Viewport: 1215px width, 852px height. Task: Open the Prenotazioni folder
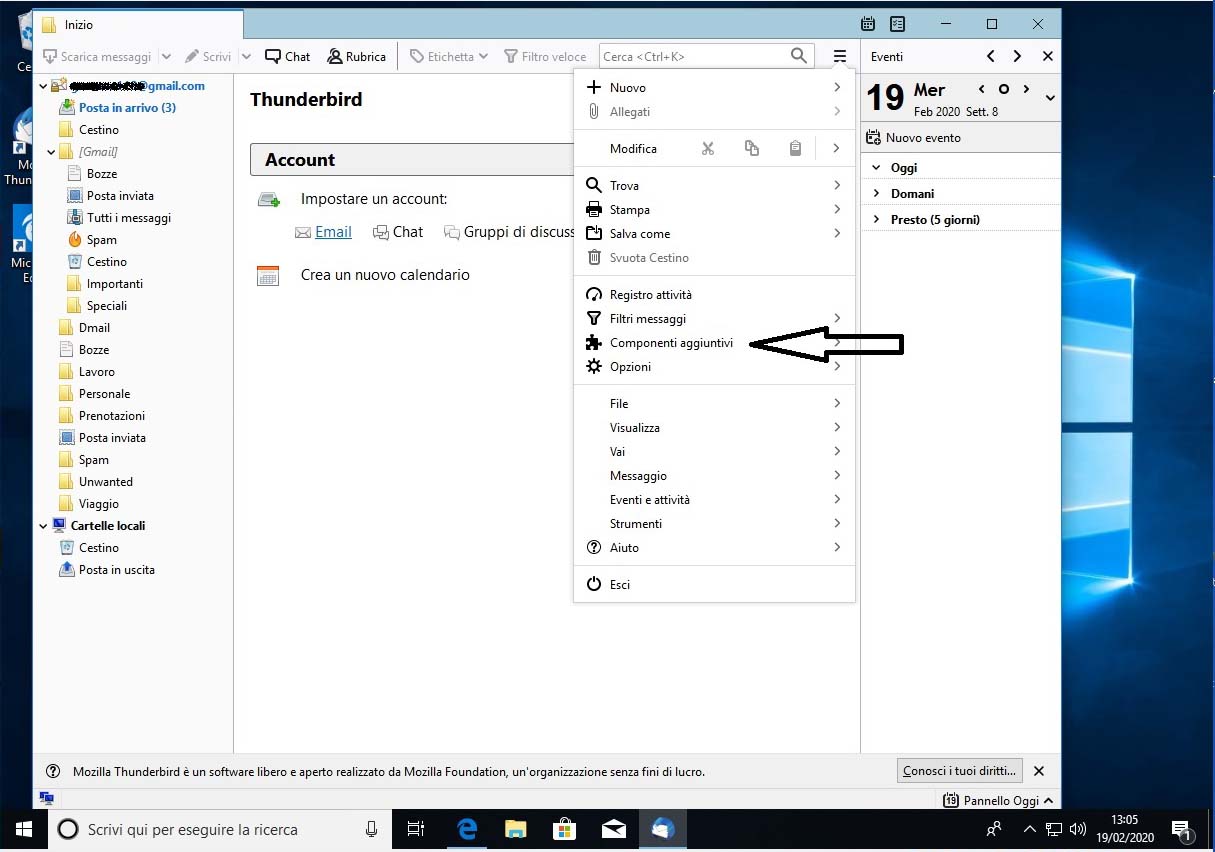(112, 416)
